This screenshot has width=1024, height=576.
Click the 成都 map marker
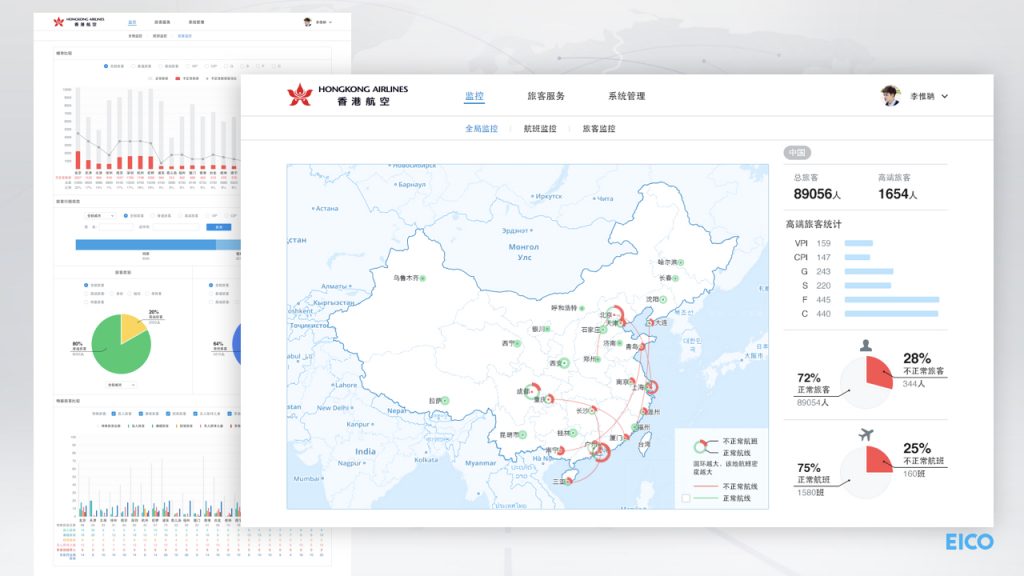tap(532, 389)
